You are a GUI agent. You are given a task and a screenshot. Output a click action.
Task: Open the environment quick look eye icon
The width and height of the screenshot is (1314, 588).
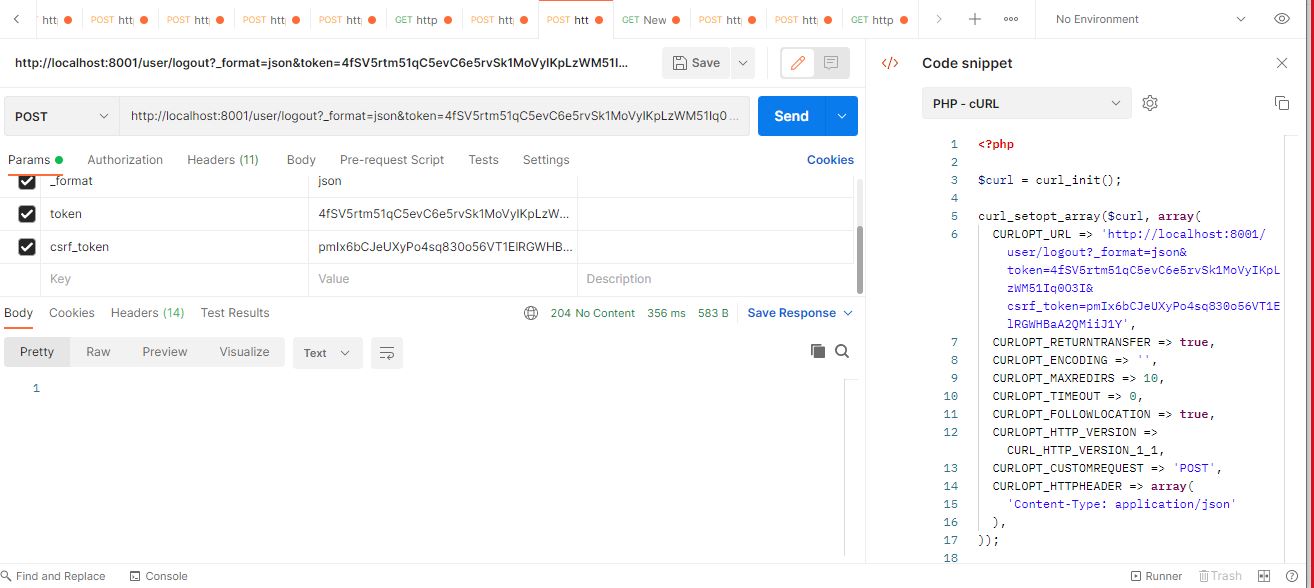click(1282, 18)
